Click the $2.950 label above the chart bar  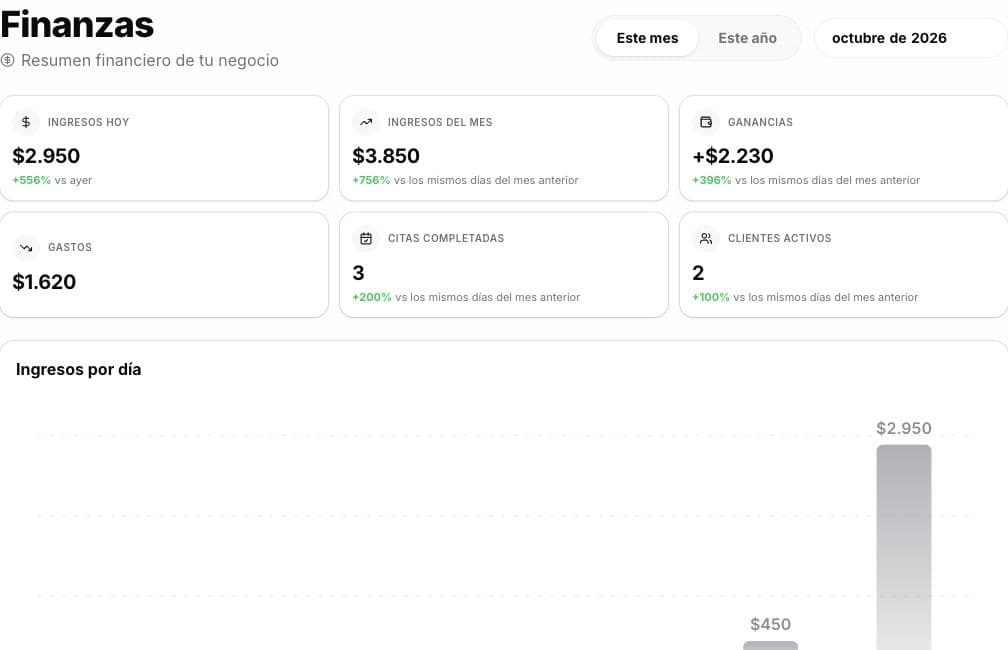point(904,428)
